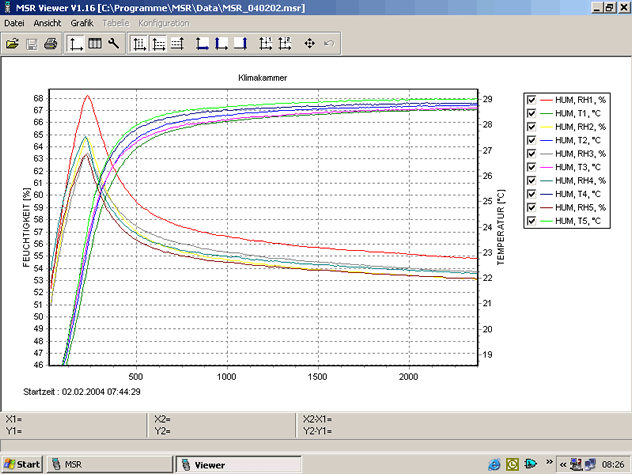Open settings with the wrench icon
This screenshot has height=474, width=632.
(114, 44)
